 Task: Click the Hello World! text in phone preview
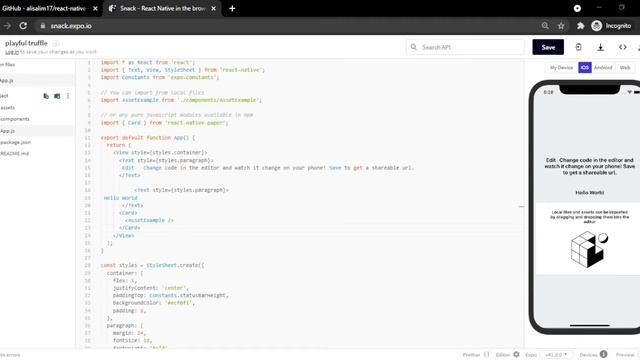589,192
